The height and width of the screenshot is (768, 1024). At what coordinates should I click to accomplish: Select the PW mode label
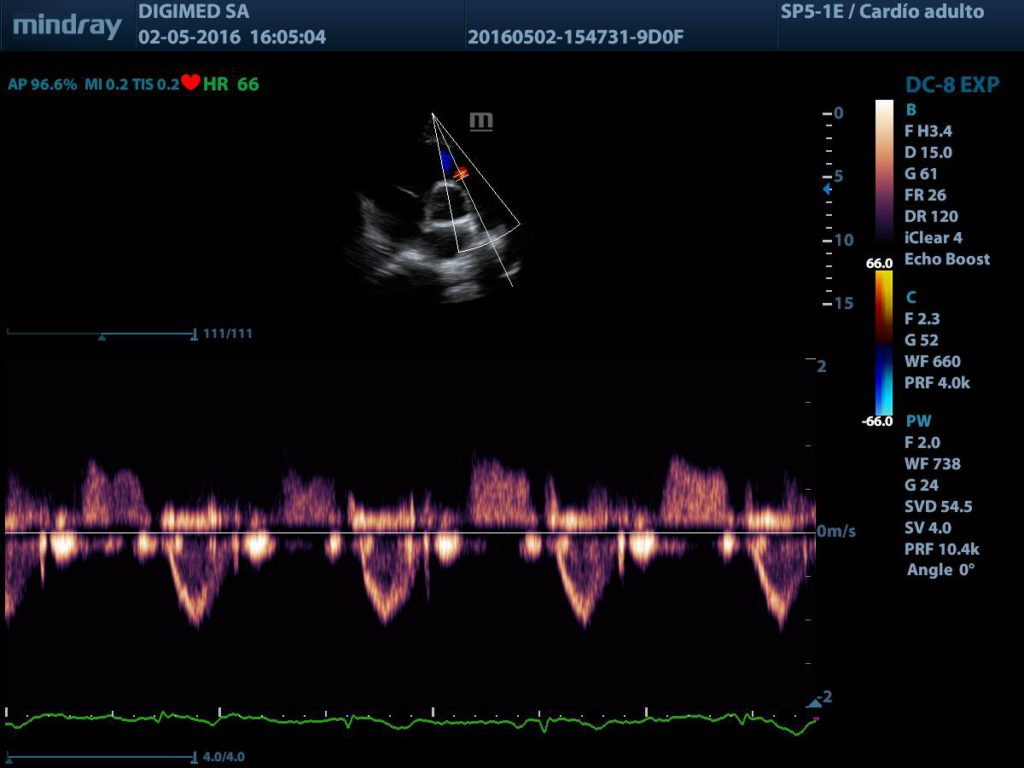click(x=917, y=421)
